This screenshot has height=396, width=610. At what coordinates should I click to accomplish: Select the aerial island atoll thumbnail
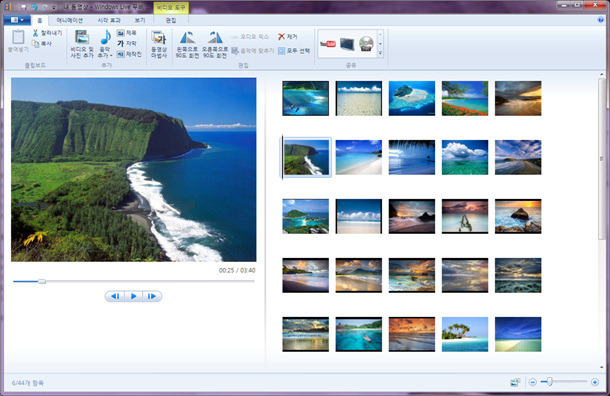tap(412, 98)
